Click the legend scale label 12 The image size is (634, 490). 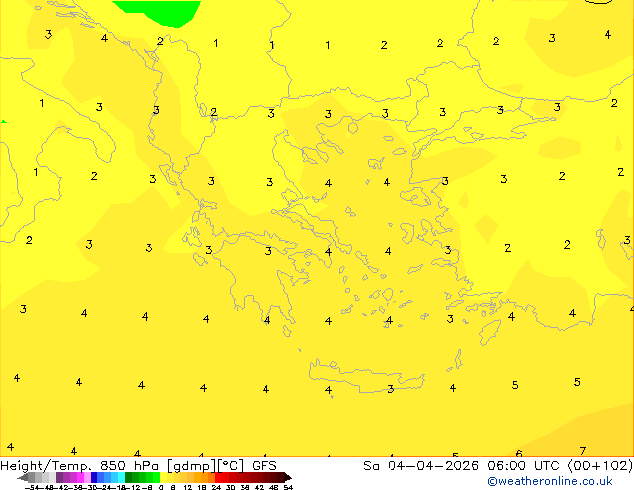188,487
